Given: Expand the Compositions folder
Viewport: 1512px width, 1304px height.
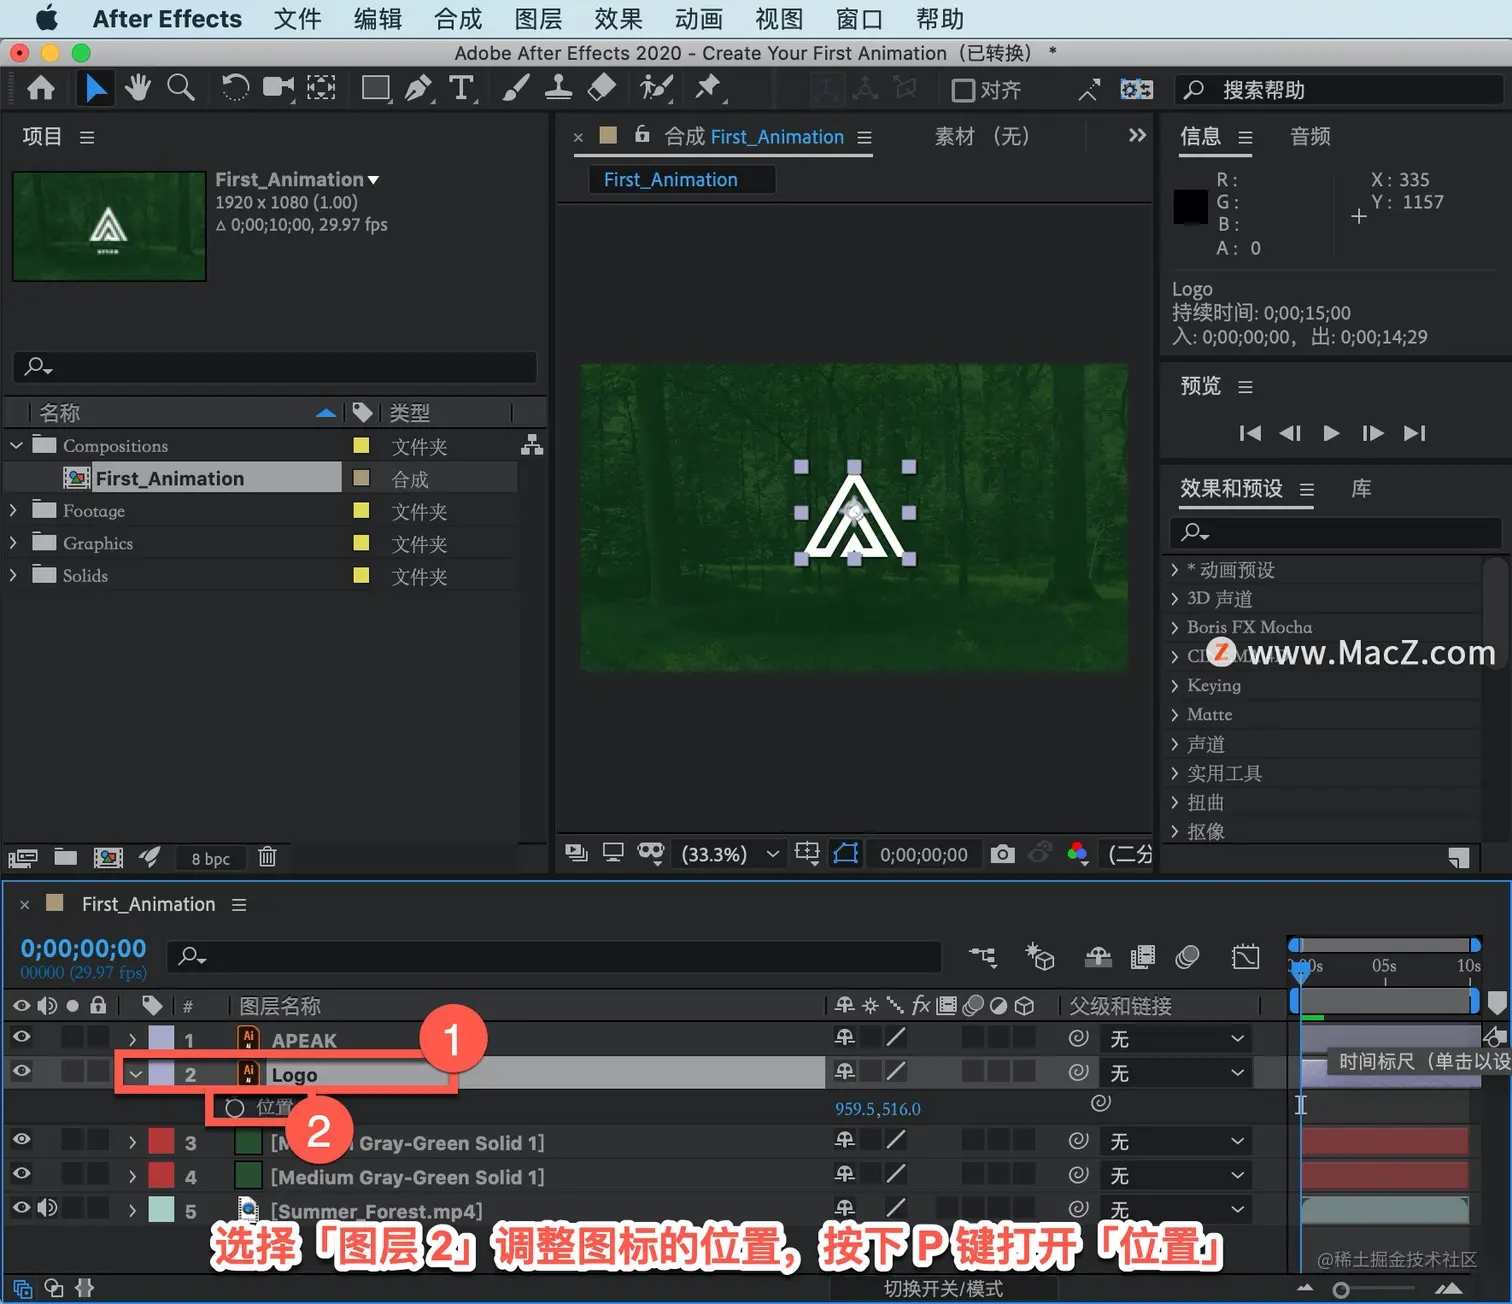Looking at the screenshot, I should [x=16, y=445].
